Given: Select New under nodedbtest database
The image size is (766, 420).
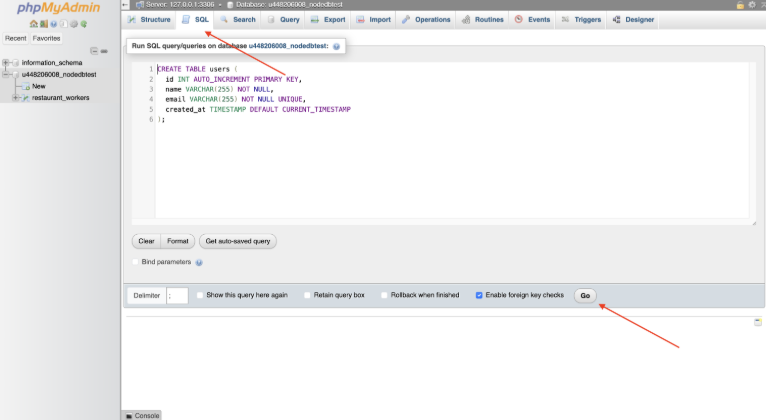Looking at the screenshot, I should point(38,86).
